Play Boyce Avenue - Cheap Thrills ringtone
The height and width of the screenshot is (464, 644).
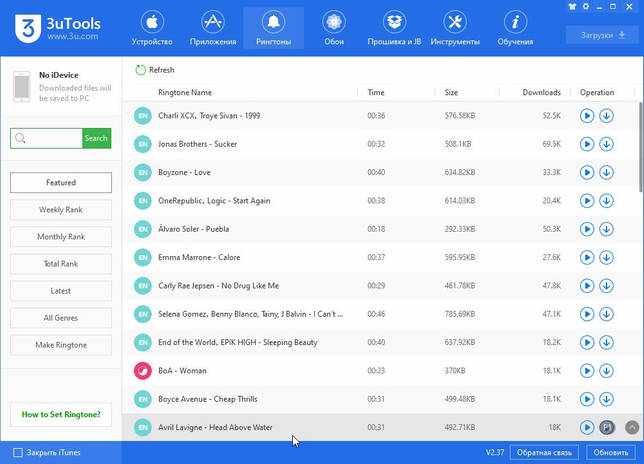(x=587, y=399)
